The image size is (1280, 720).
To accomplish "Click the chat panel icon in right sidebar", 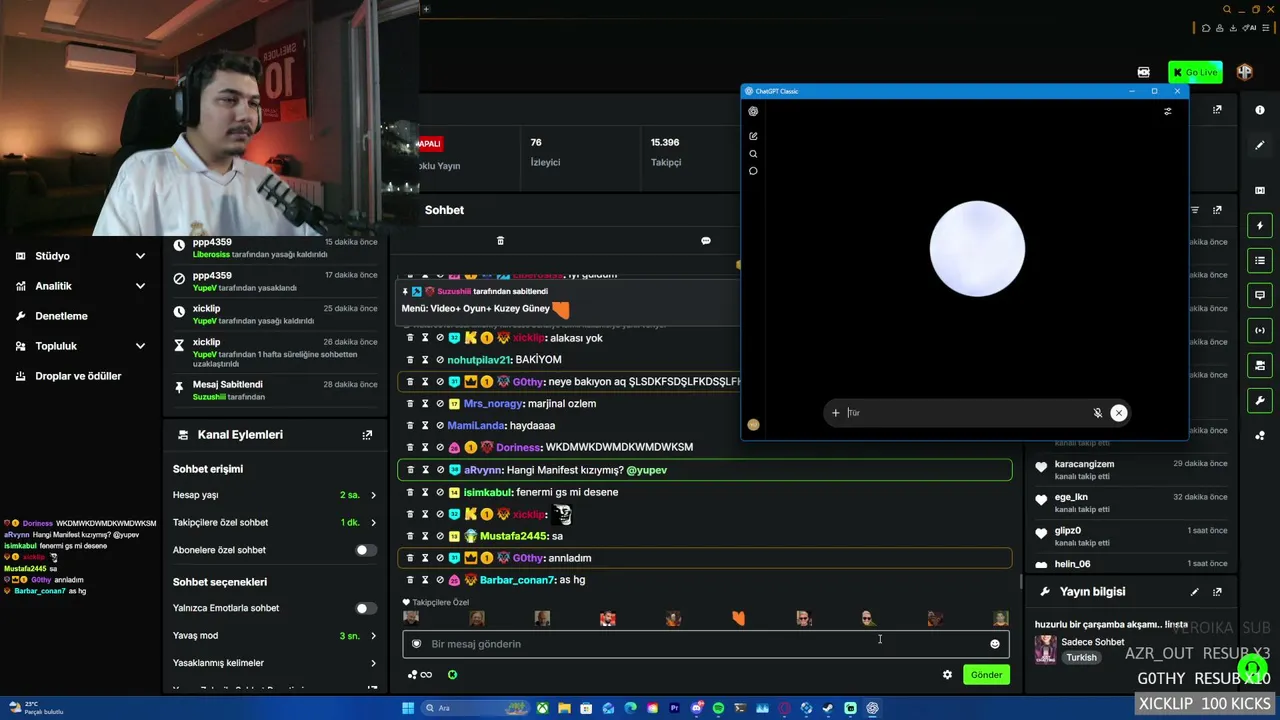I will (x=1260, y=296).
